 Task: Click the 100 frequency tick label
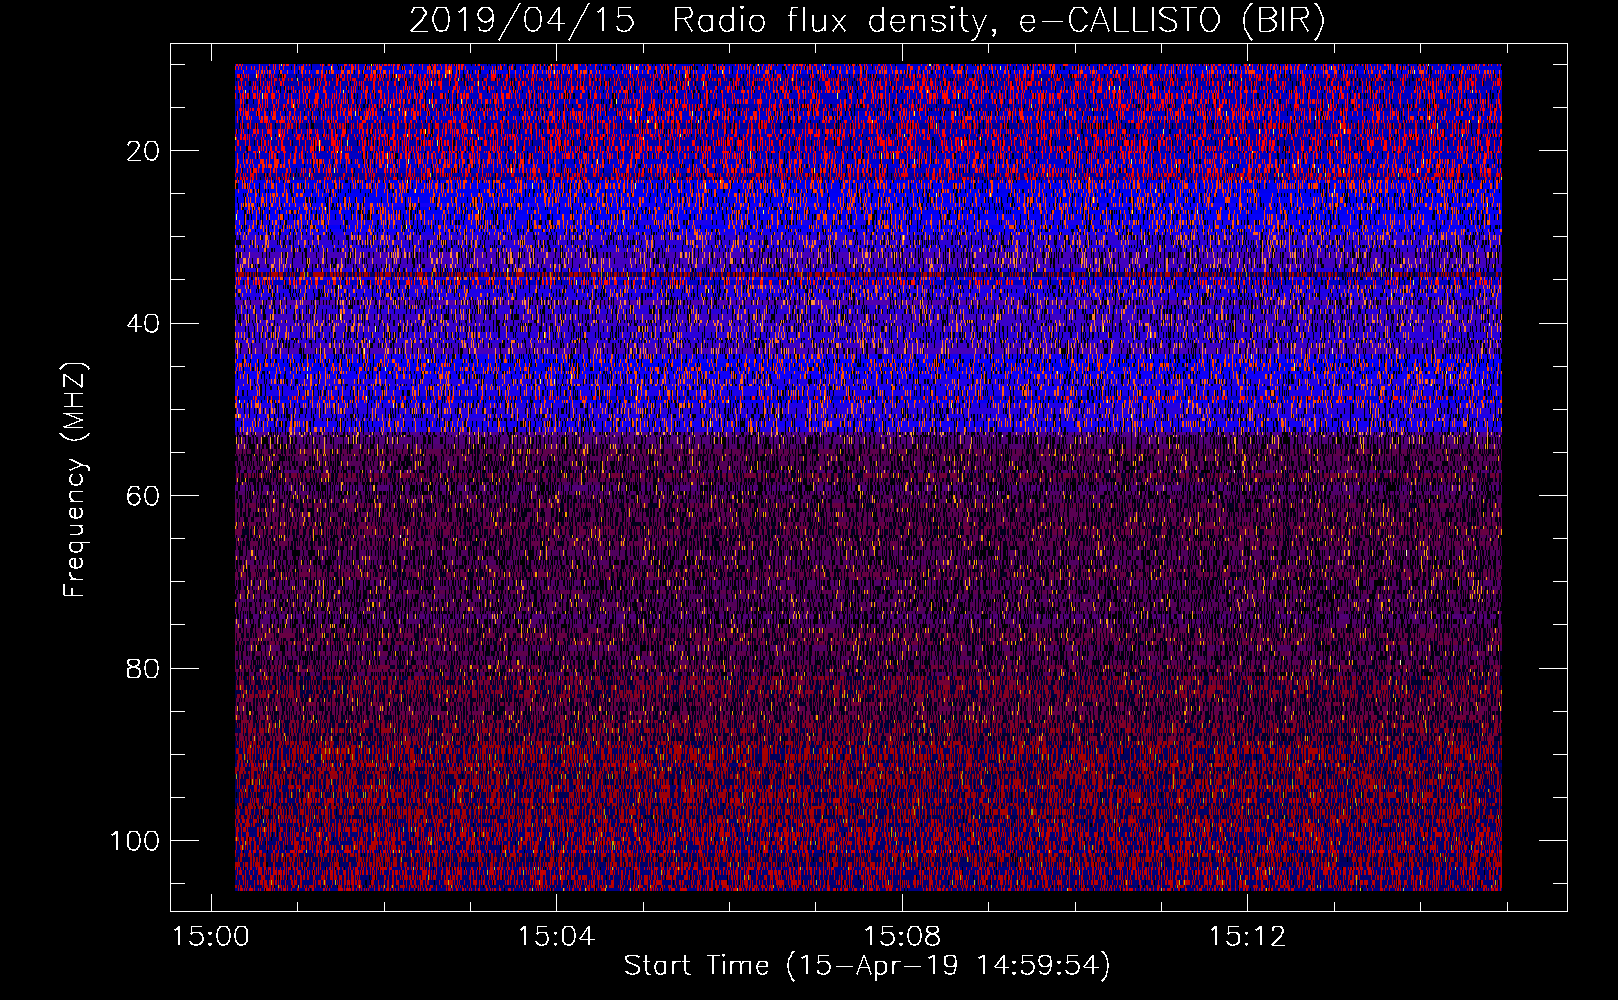(x=135, y=841)
